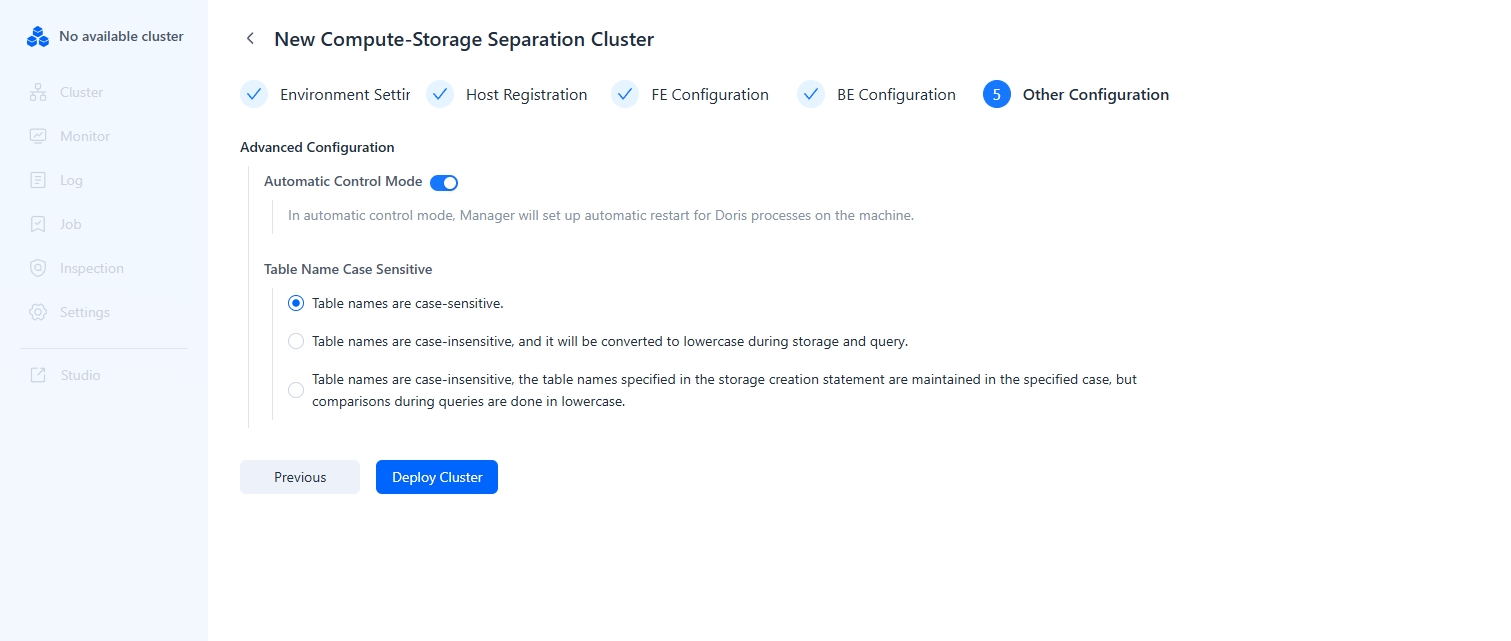
Task: Select case-insensitive converted to lowercase option
Action: coord(296,342)
